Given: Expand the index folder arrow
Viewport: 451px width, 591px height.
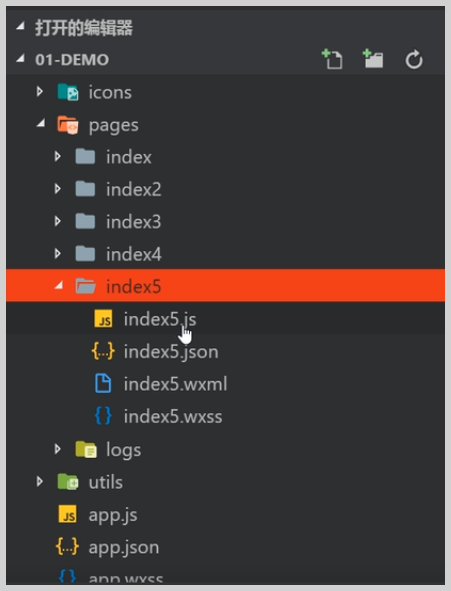Looking at the screenshot, I should click(x=57, y=156).
